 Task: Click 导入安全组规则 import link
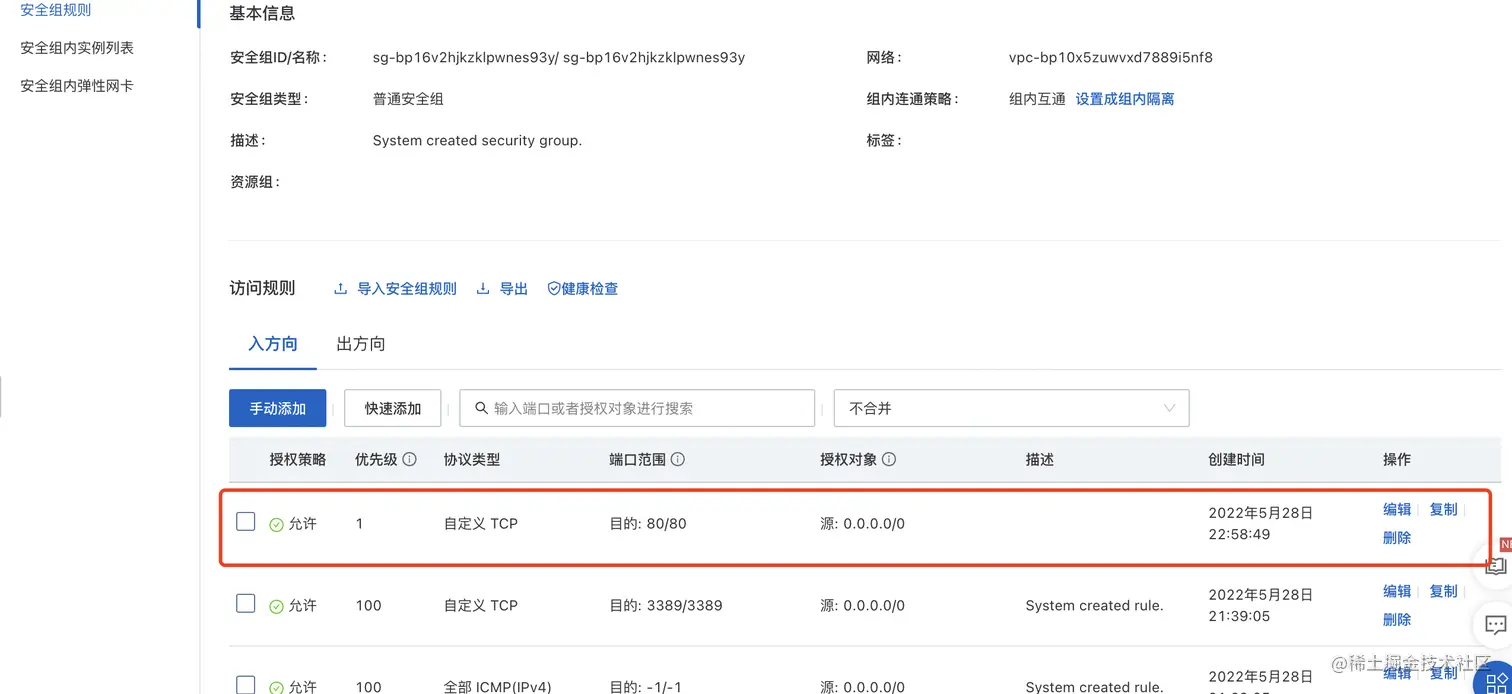(x=407, y=289)
